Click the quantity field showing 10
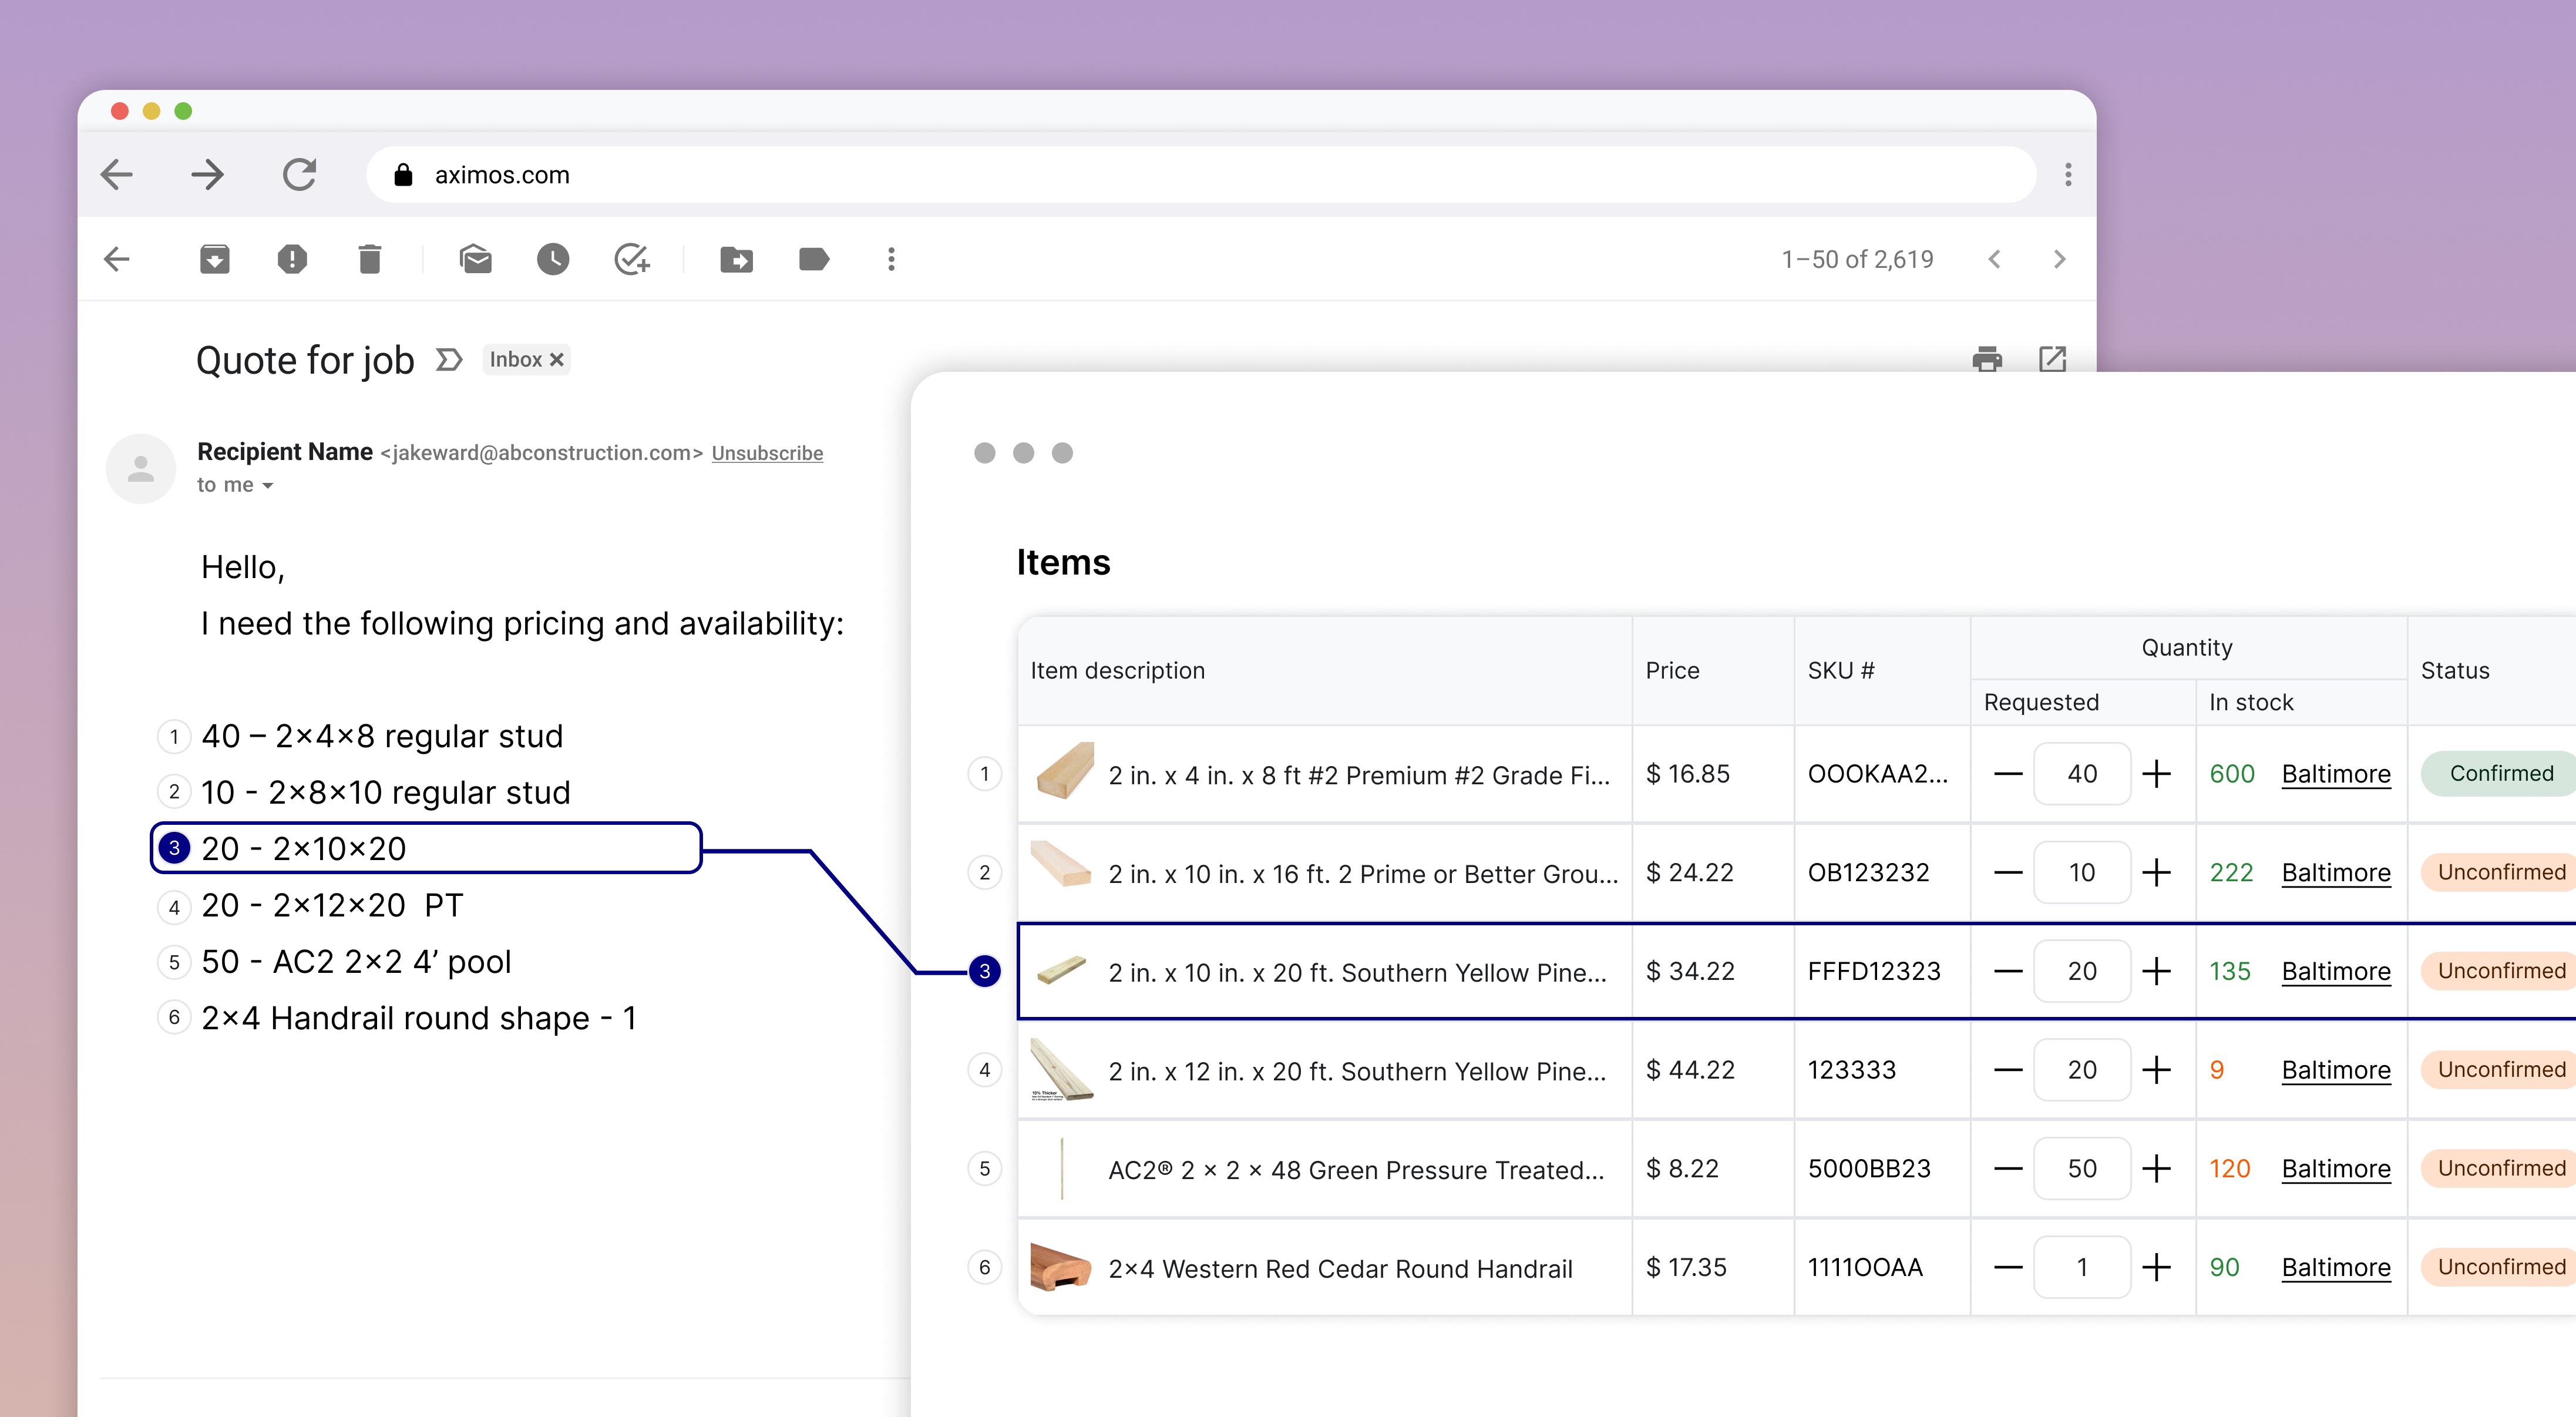 [2081, 873]
